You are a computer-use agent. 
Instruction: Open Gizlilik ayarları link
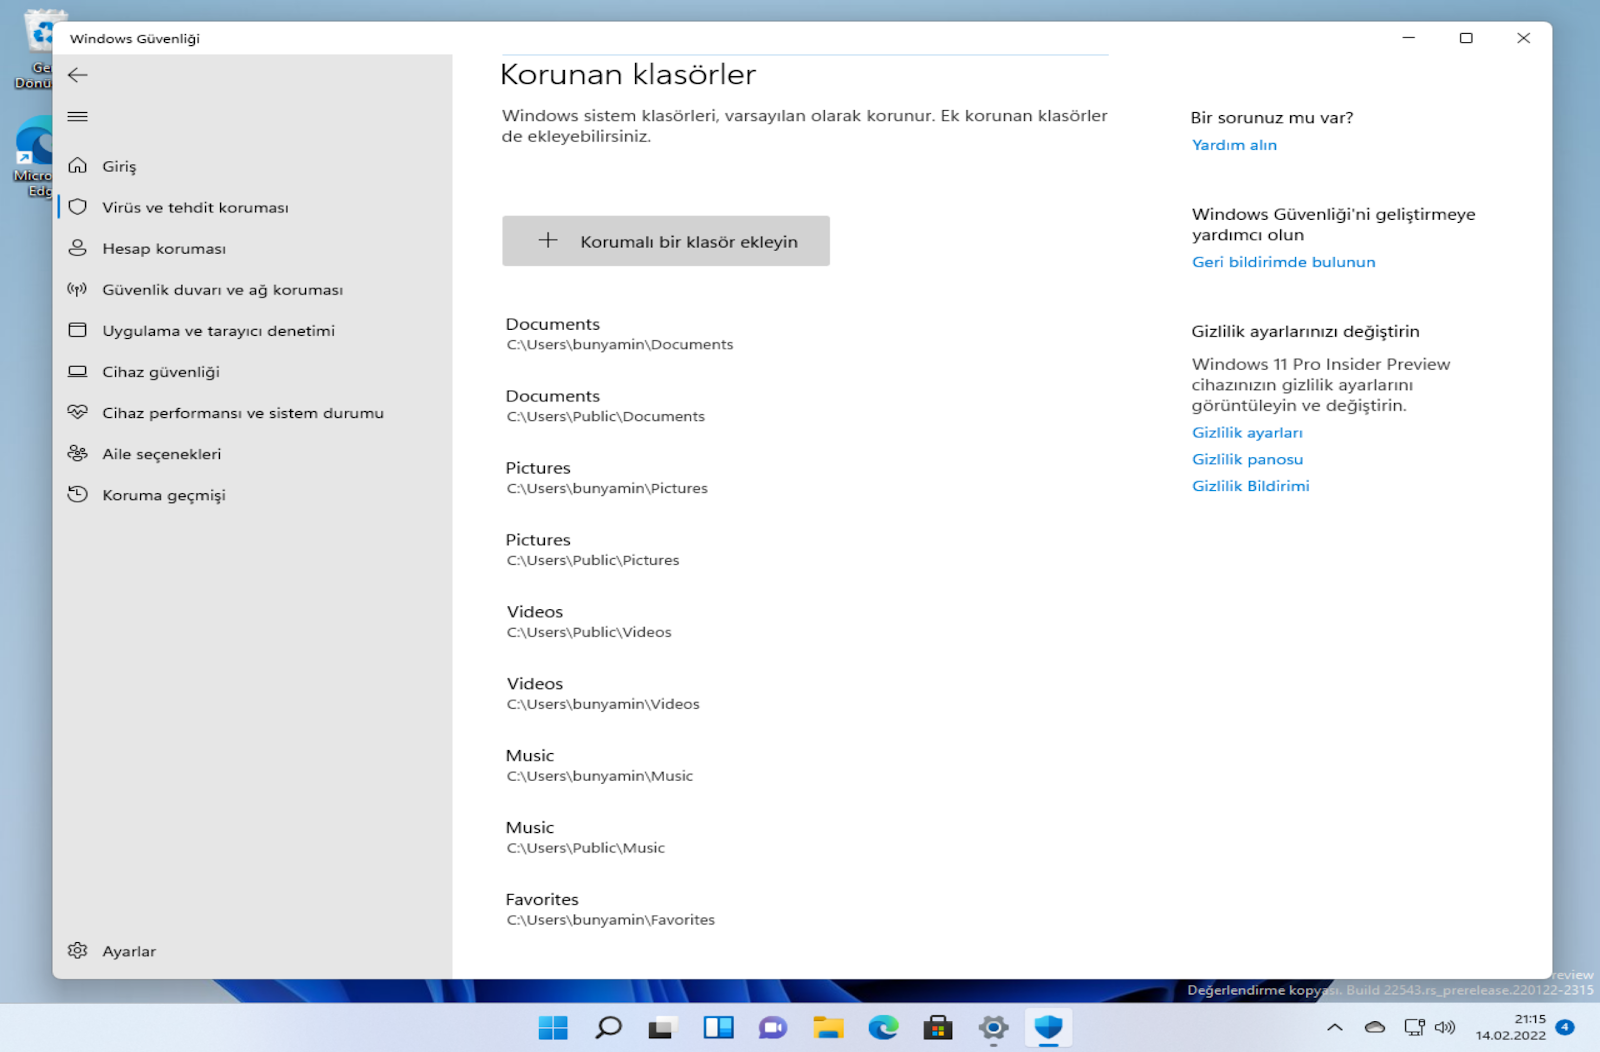click(1247, 433)
